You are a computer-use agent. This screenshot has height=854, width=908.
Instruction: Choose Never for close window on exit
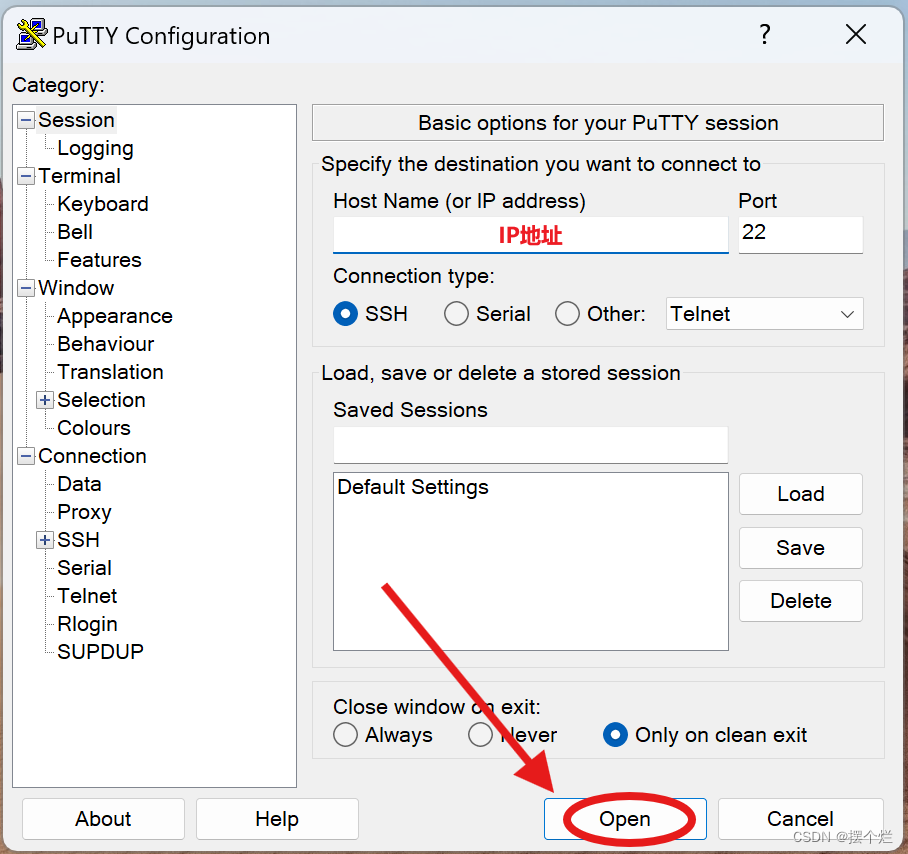click(x=481, y=735)
